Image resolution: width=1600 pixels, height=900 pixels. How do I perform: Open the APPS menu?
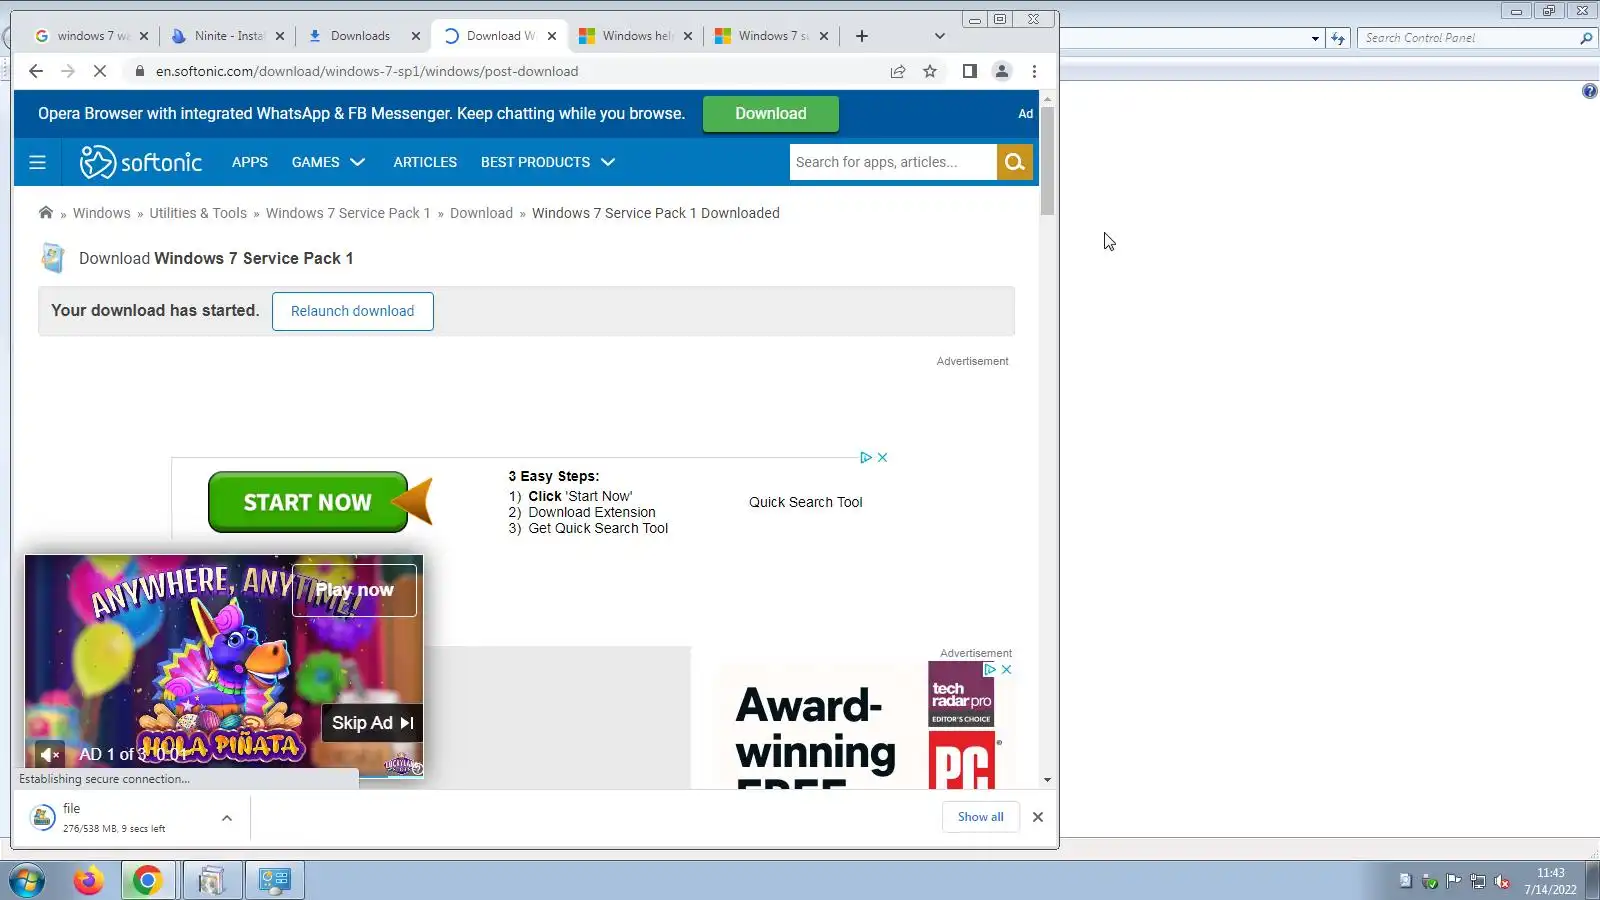pos(250,162)
